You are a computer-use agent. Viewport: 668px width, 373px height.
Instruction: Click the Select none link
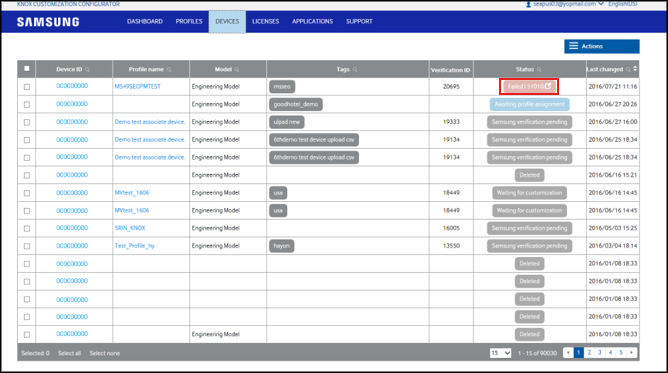104,353
